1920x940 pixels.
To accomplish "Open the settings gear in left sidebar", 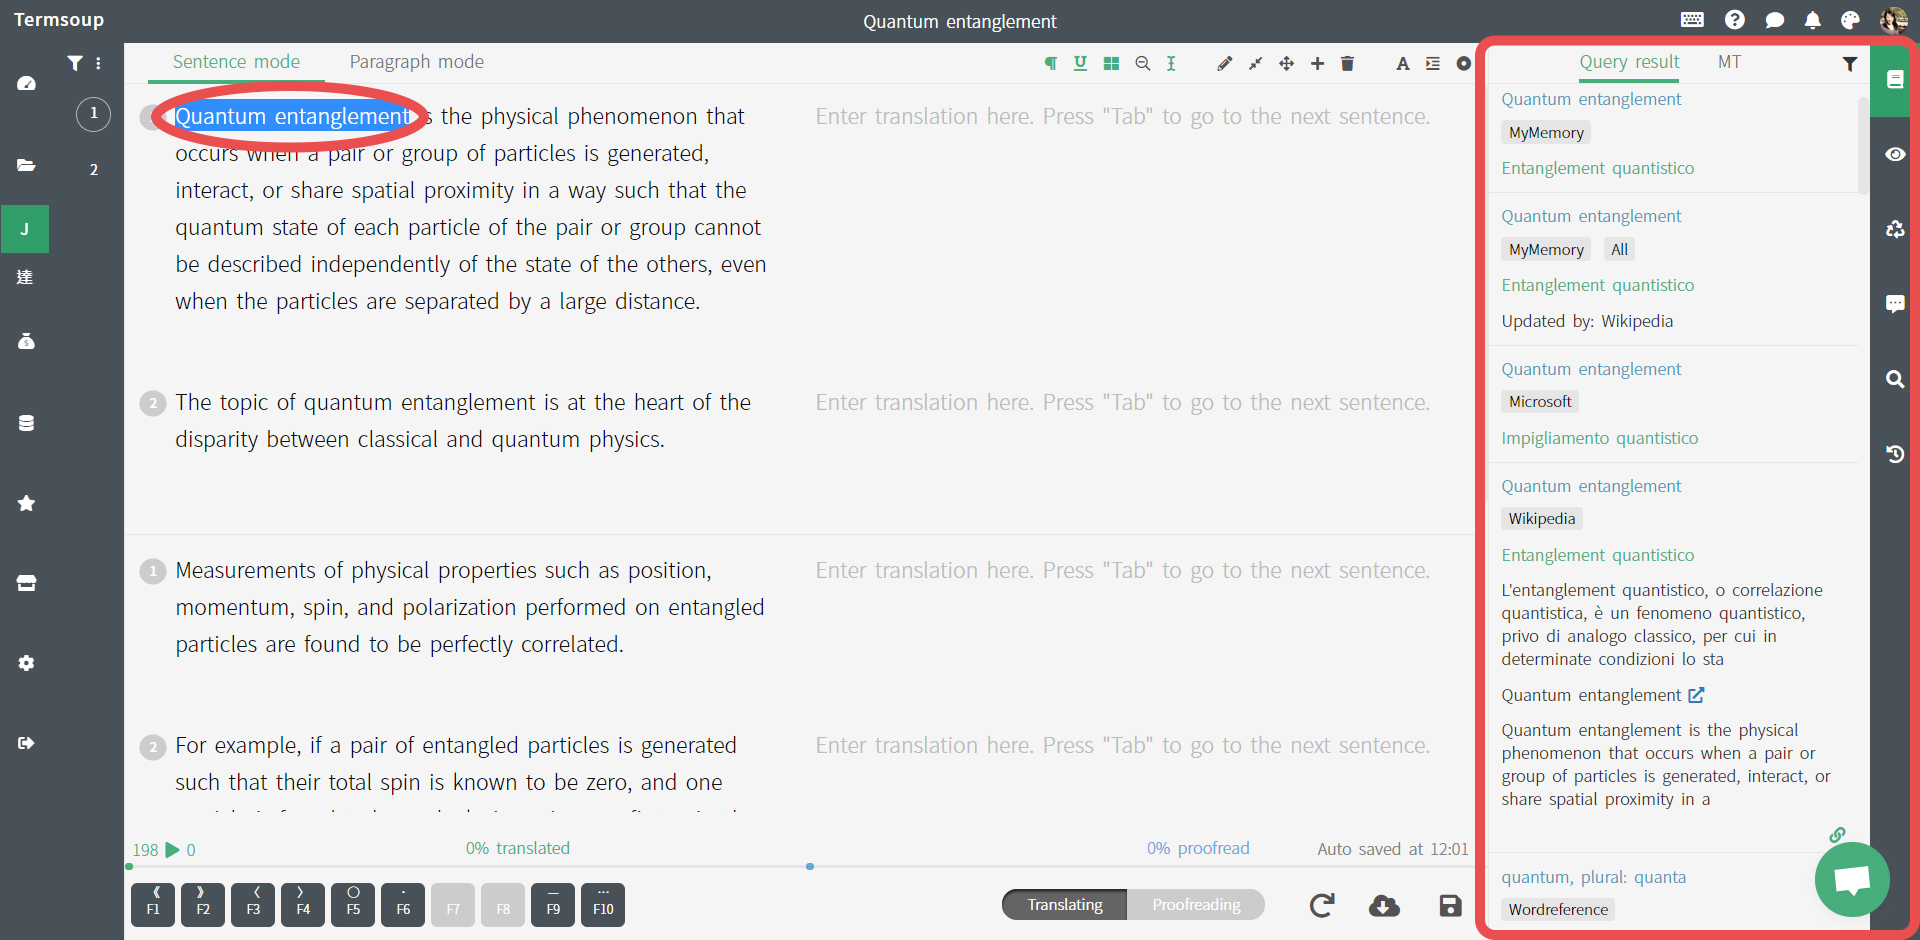I will (26, 663).
